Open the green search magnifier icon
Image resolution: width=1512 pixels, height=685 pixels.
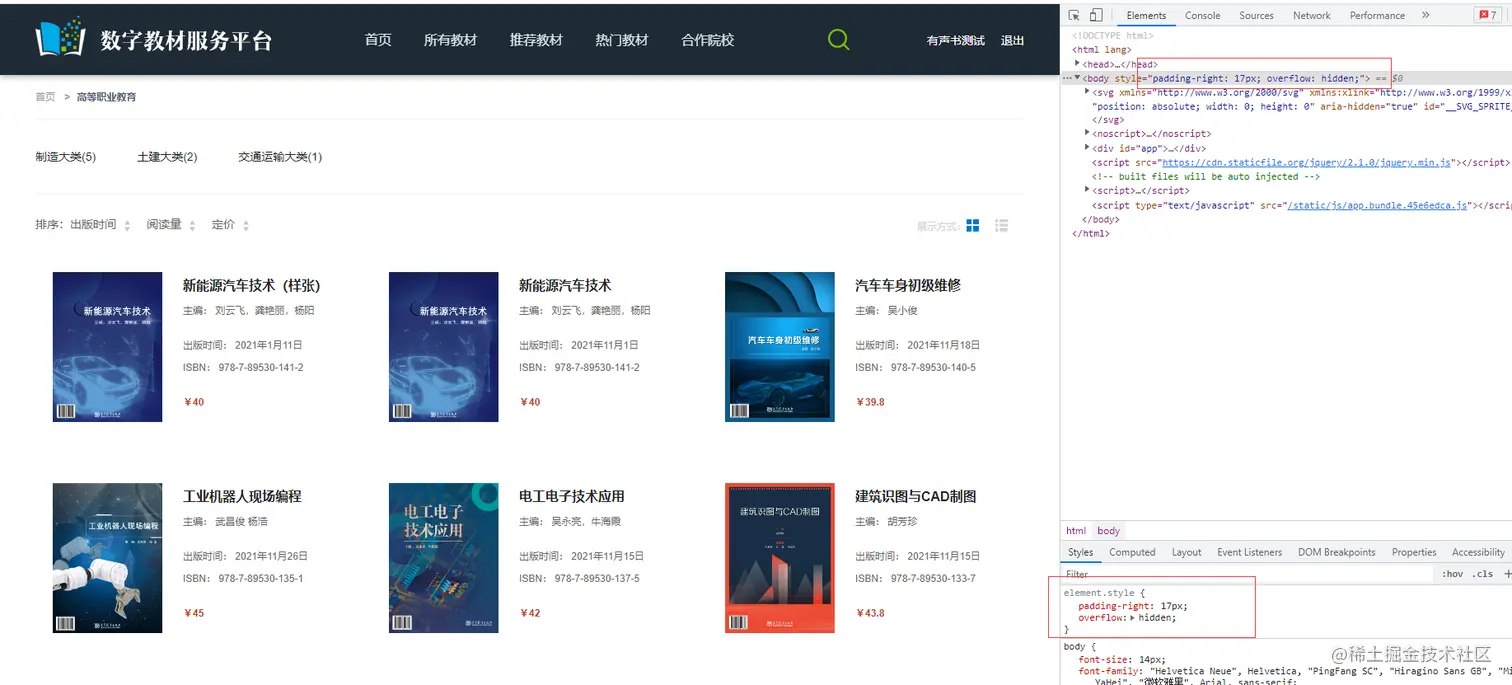point(839,40)
